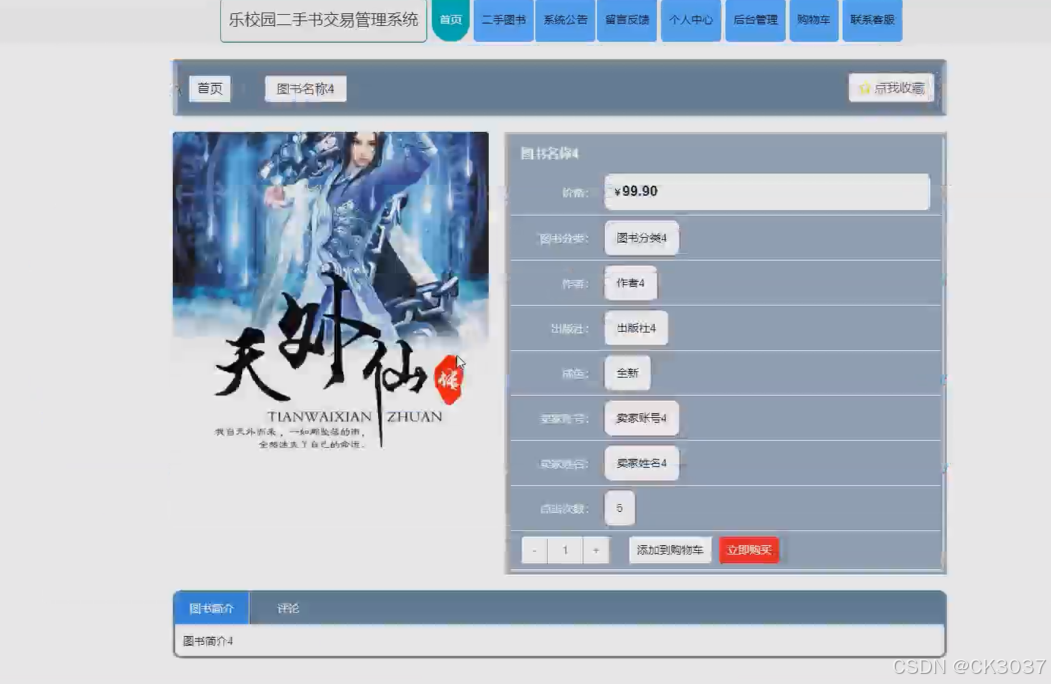Viewport: 1051px width, 684px height.
Task: Click the 全新 condition value
Action: click(627, 373)
